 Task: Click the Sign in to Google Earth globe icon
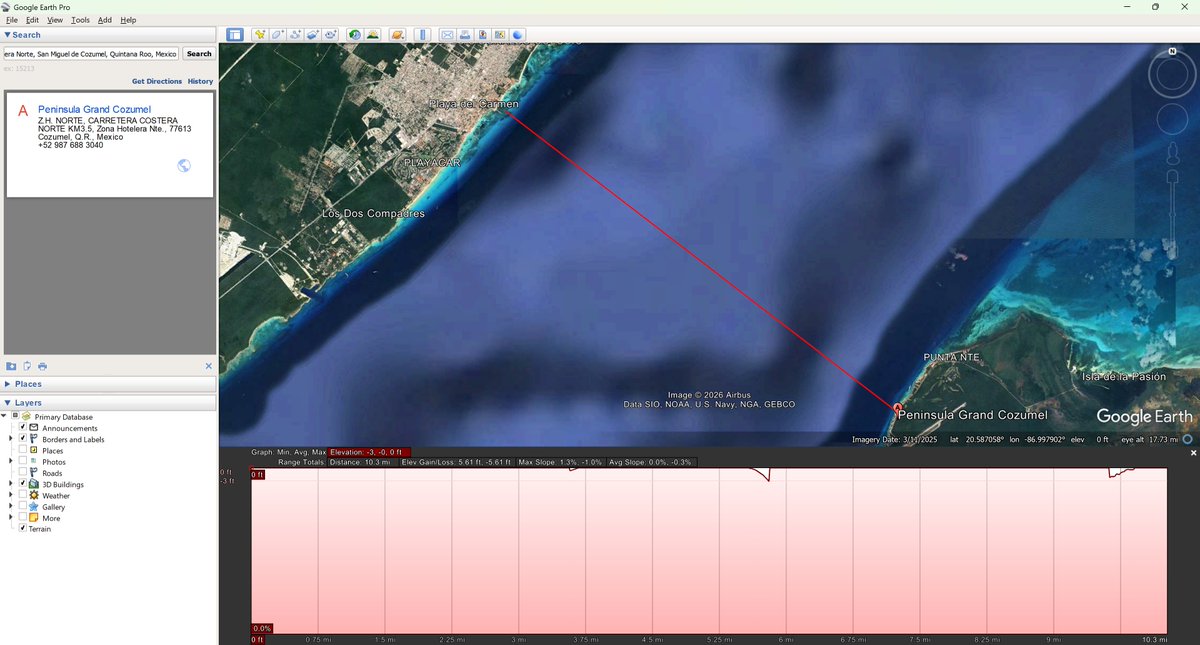[518, 34]
